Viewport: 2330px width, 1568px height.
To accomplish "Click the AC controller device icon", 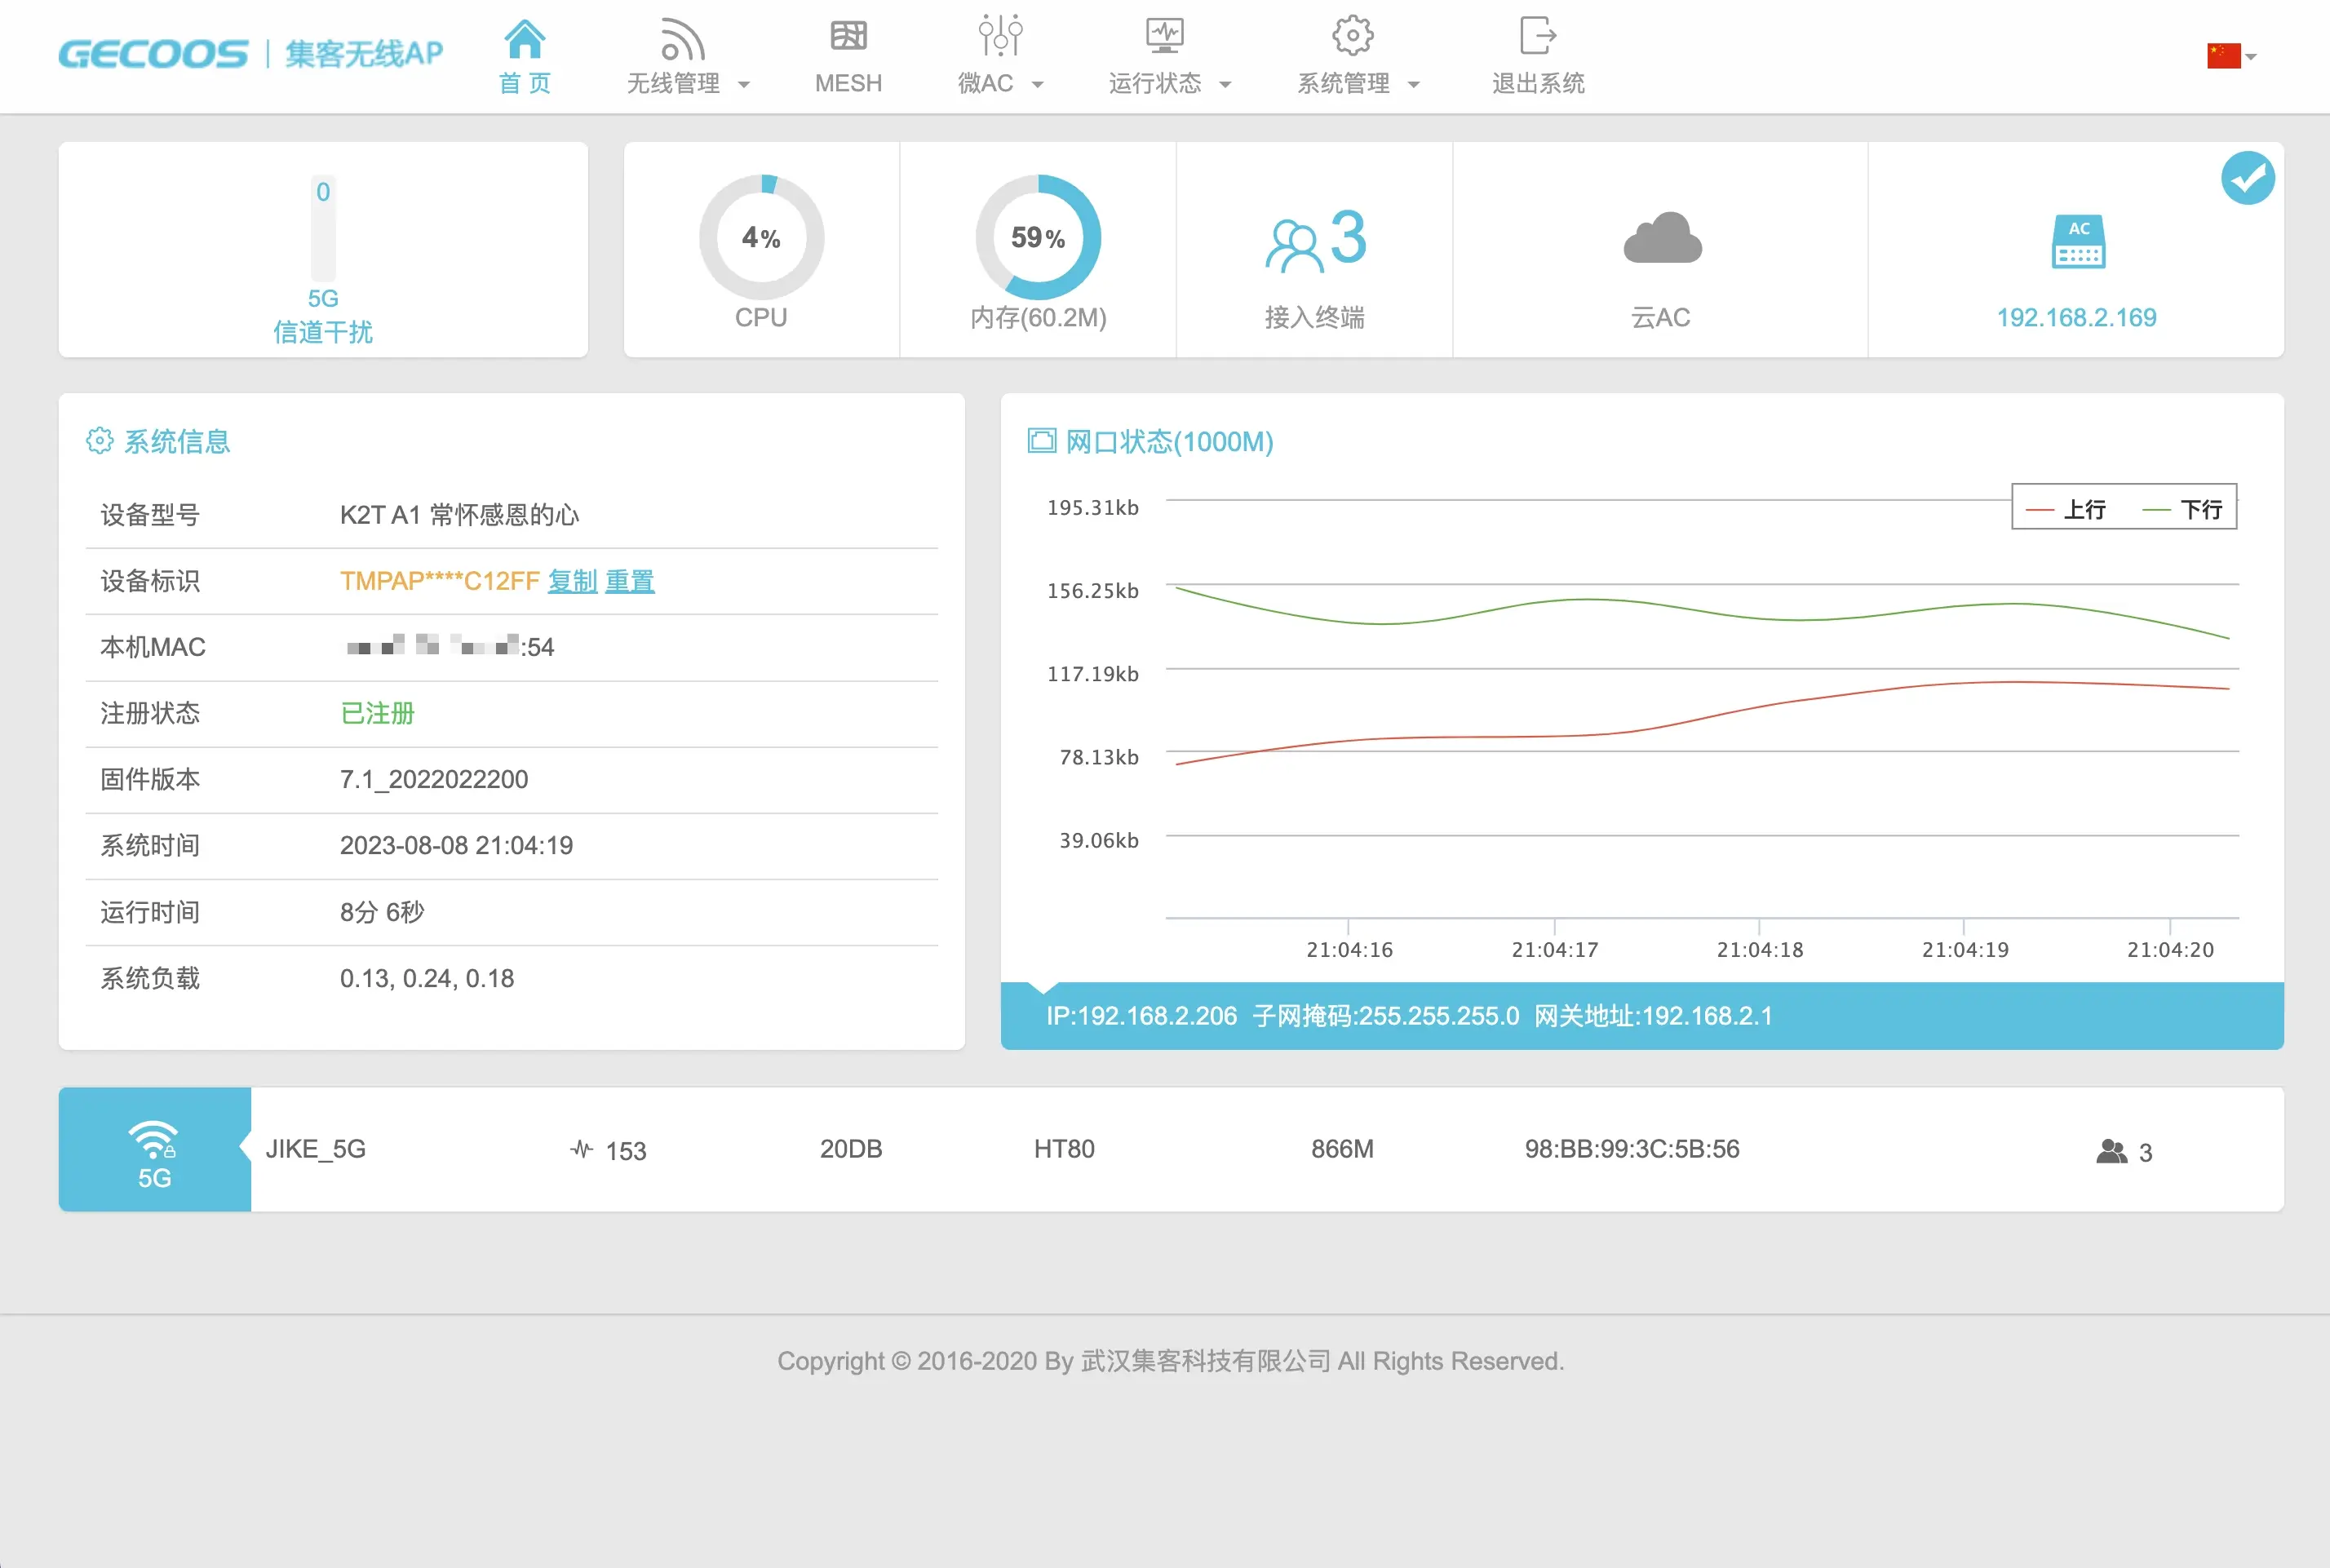I will point(2078,242).
